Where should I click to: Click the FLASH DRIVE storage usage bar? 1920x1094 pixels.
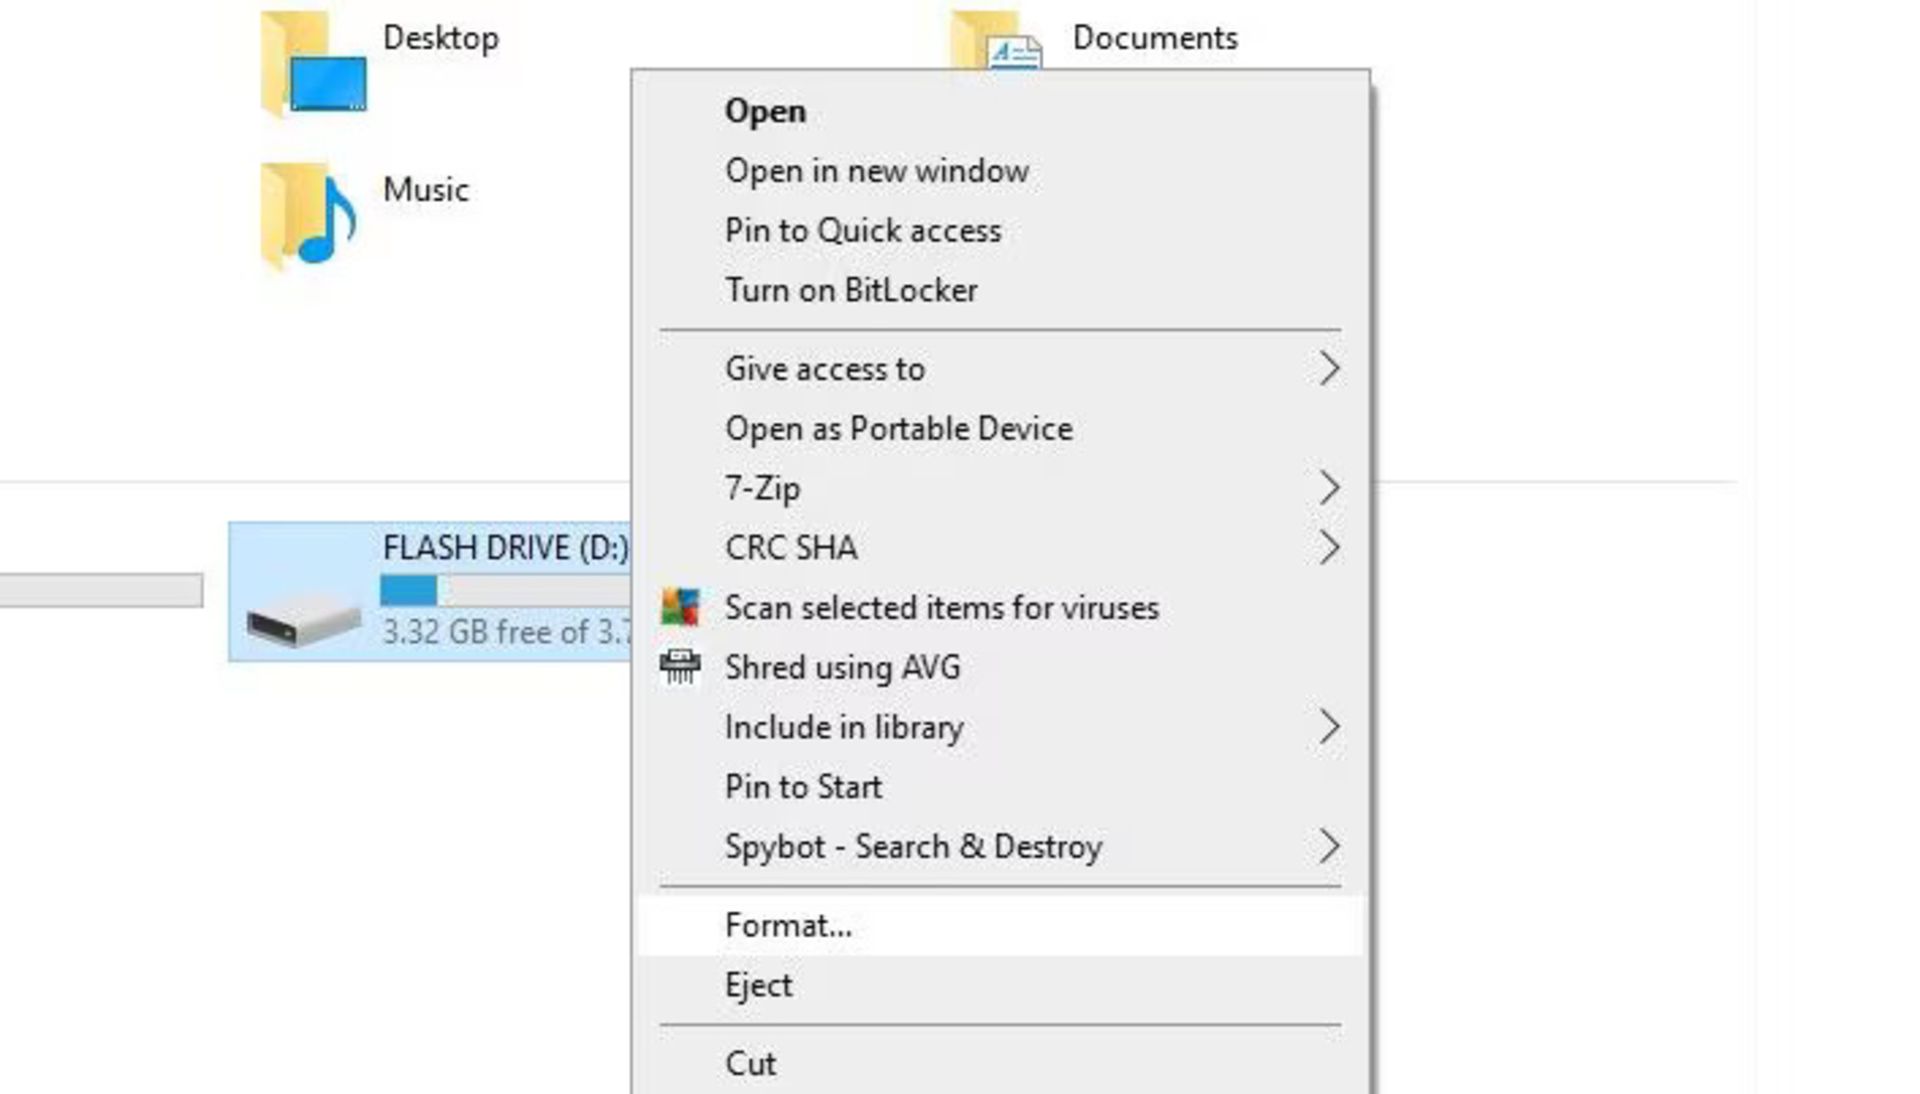(x=505, y=590)
